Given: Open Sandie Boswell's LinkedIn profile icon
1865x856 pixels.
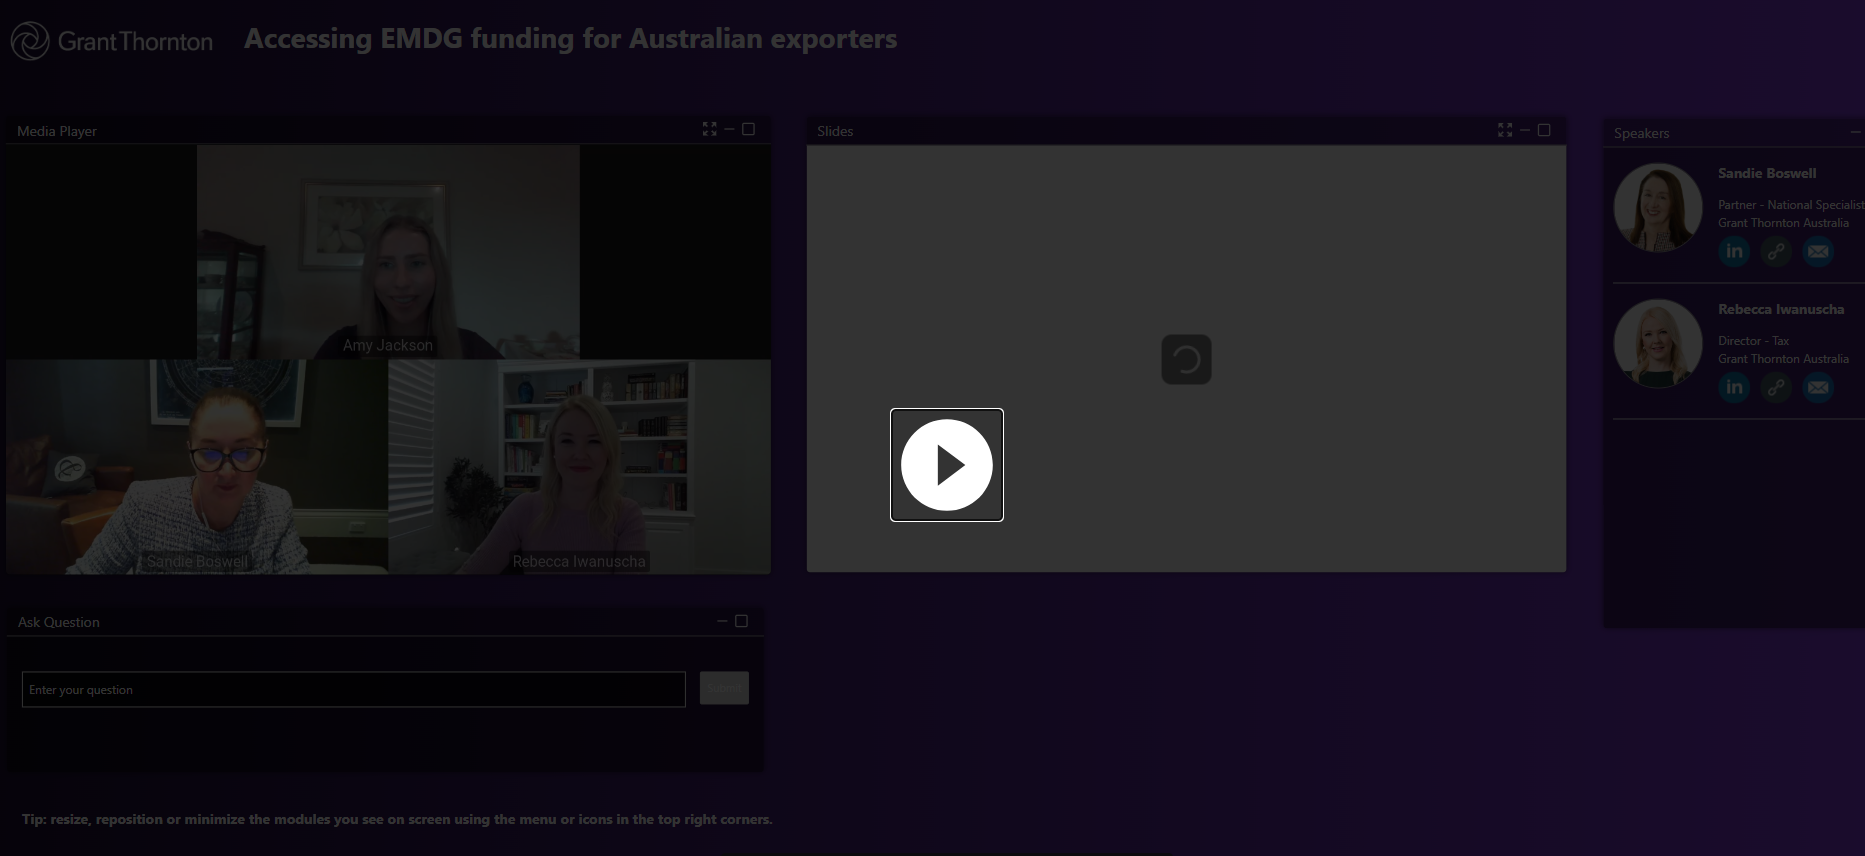Looking at the screenshot, I should click(1734, 251).
